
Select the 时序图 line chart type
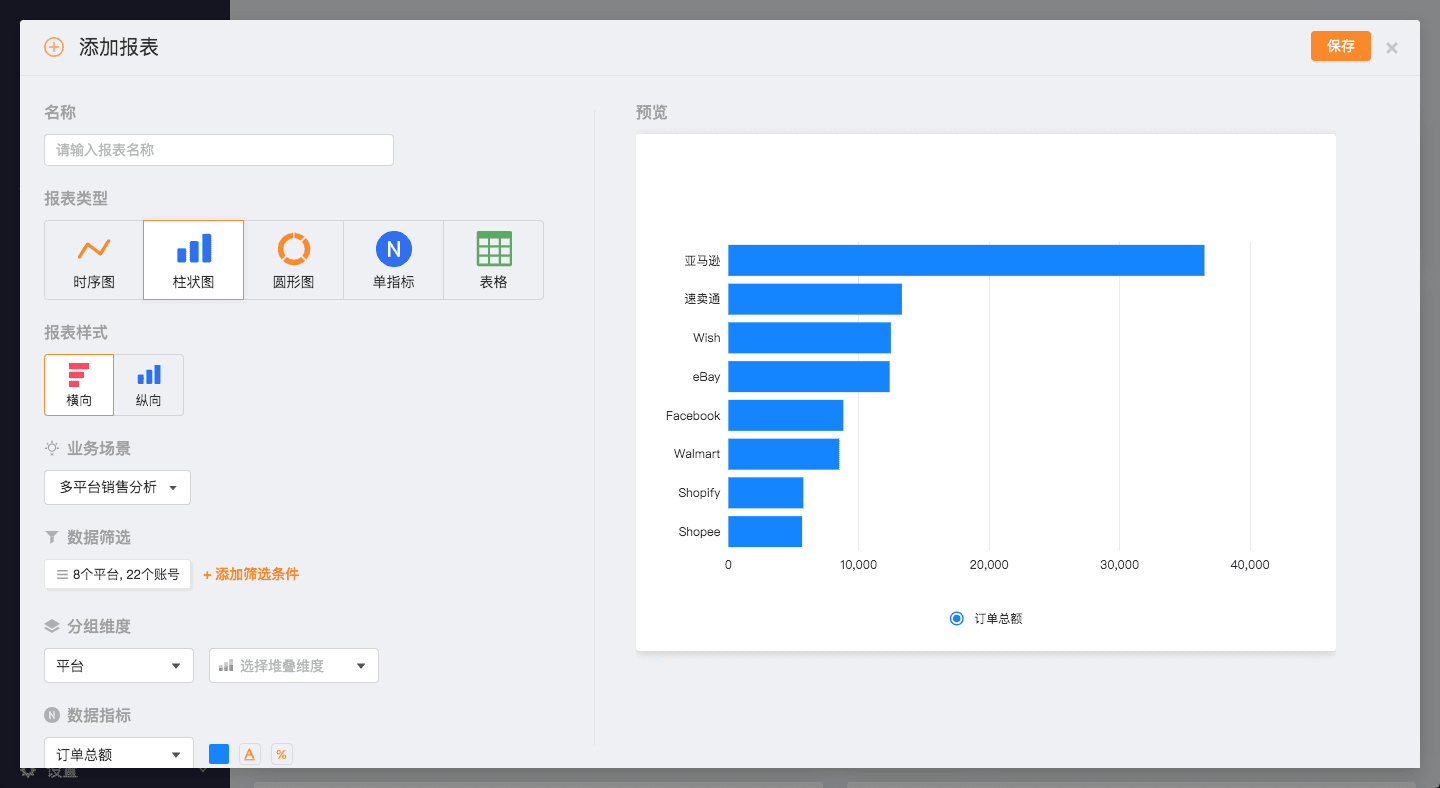pyautogui.click(x=94, y=260)
